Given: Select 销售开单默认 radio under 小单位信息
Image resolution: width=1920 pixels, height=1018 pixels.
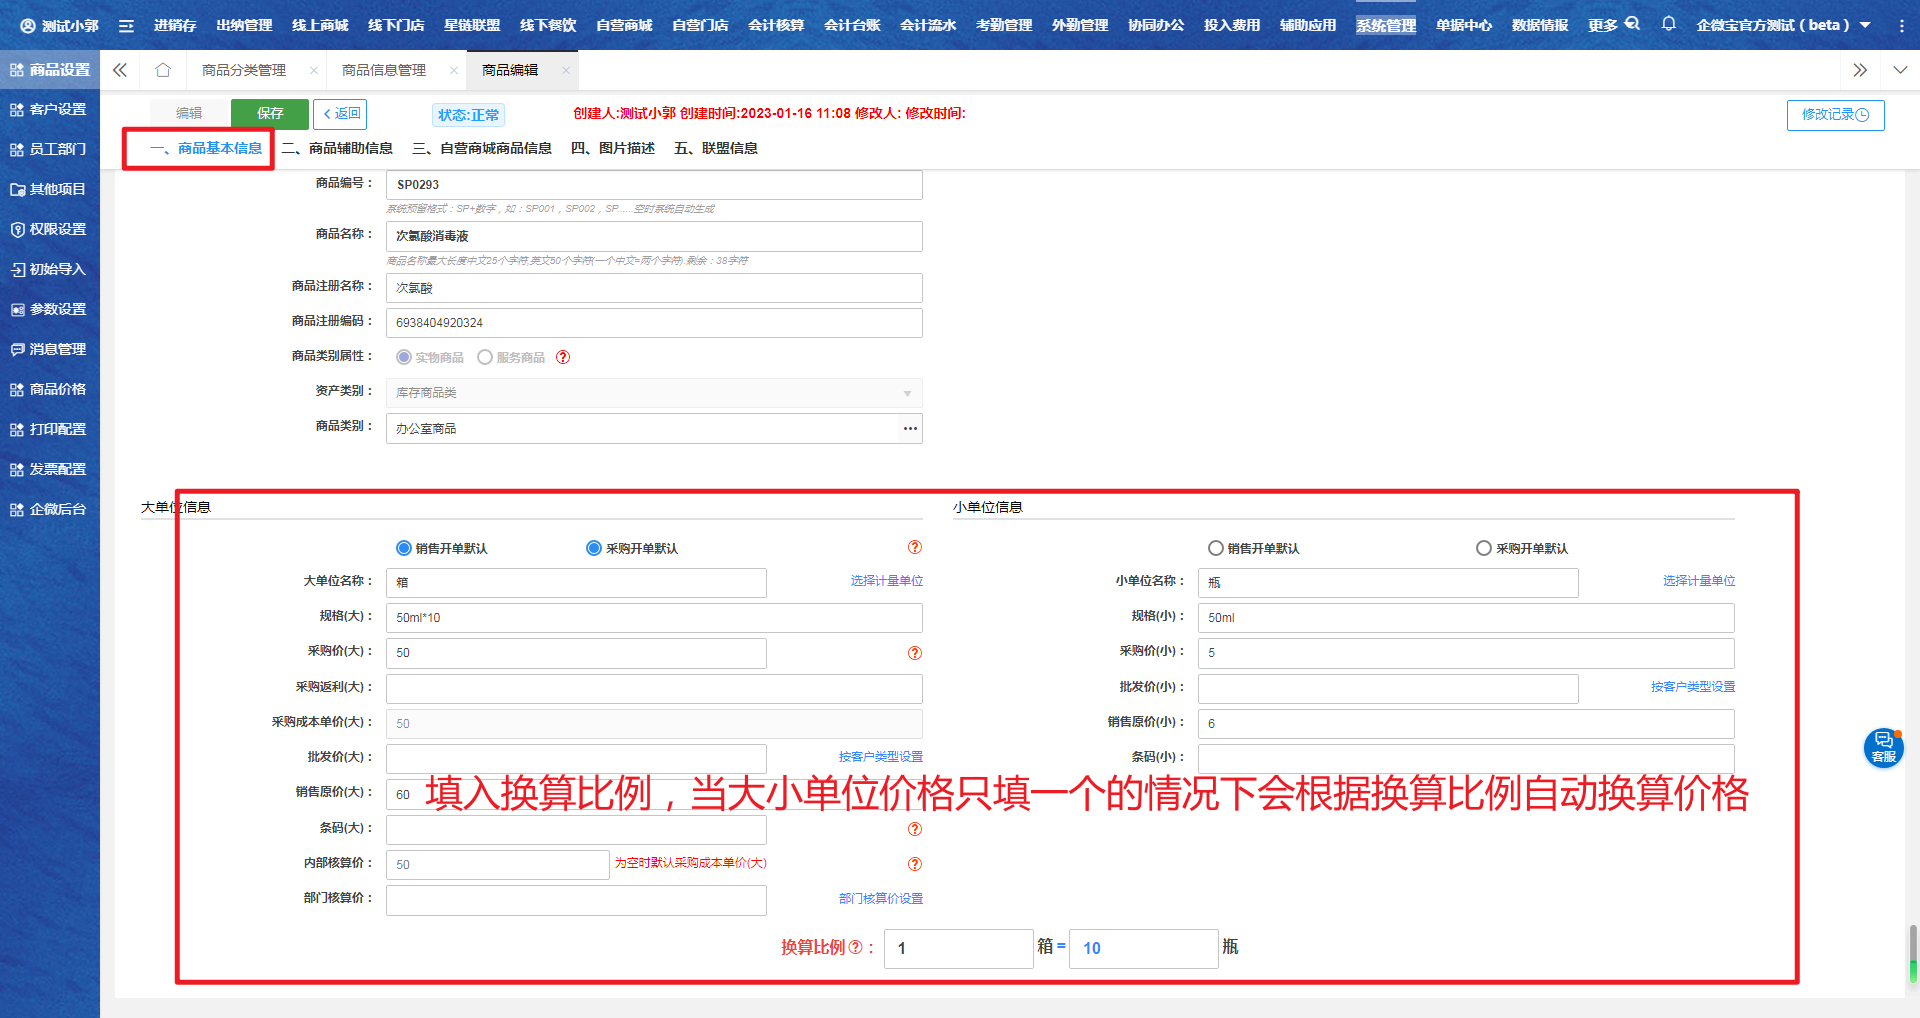Looking at the screenshot, I should pos(1216,548).
